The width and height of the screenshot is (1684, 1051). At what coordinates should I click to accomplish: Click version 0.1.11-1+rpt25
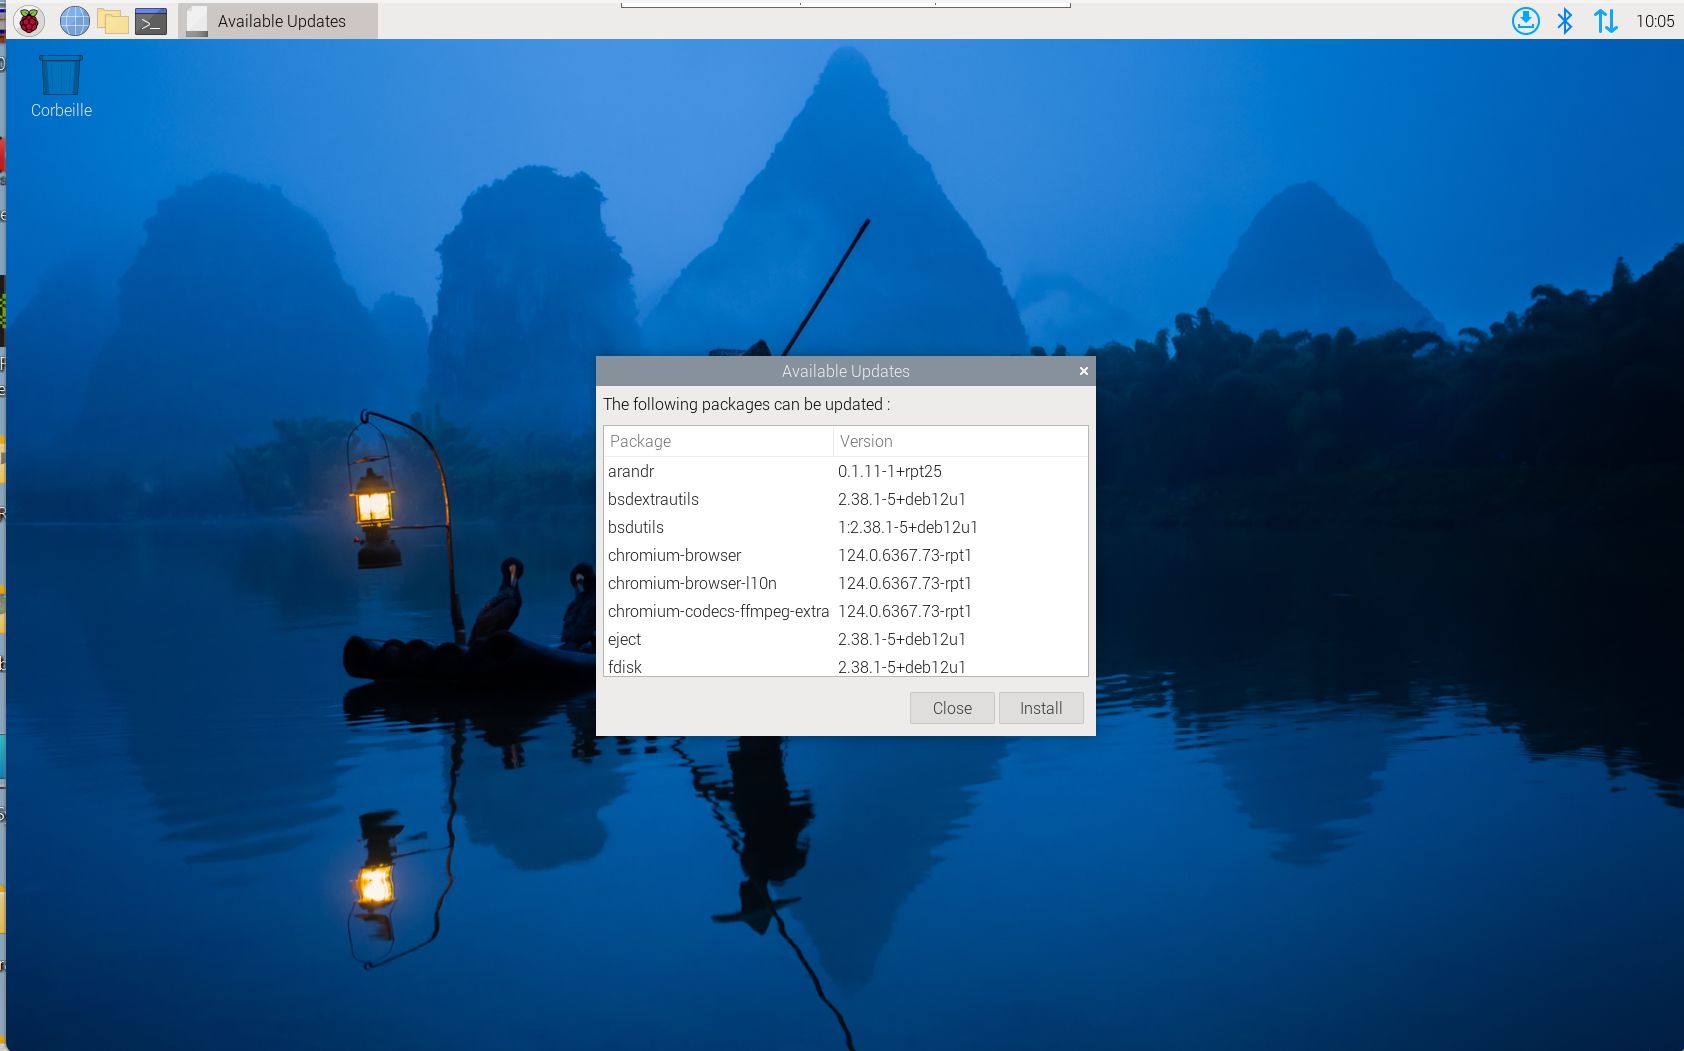click(x=890, y=471)
